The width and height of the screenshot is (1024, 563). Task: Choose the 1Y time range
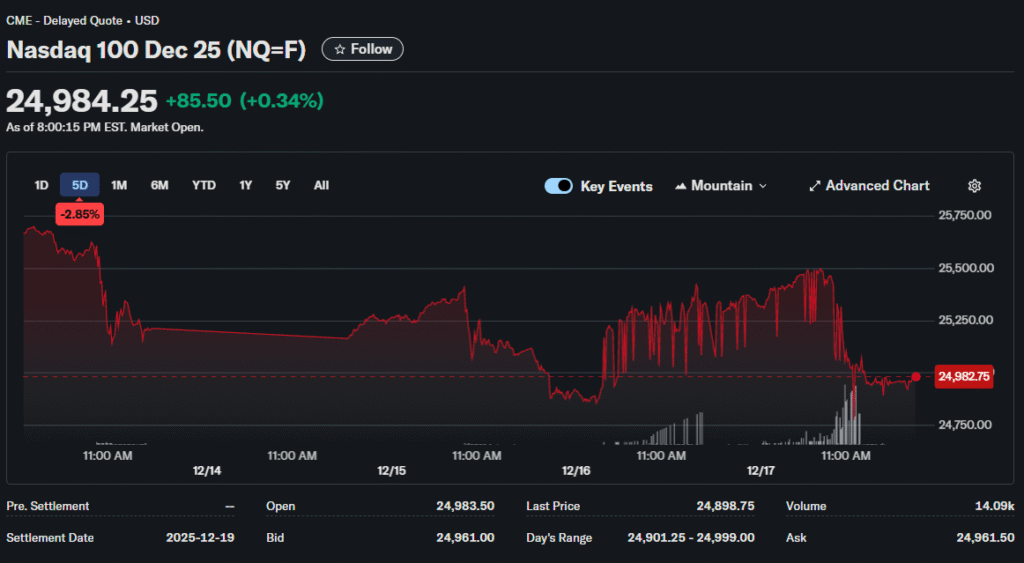pos(245,185)
